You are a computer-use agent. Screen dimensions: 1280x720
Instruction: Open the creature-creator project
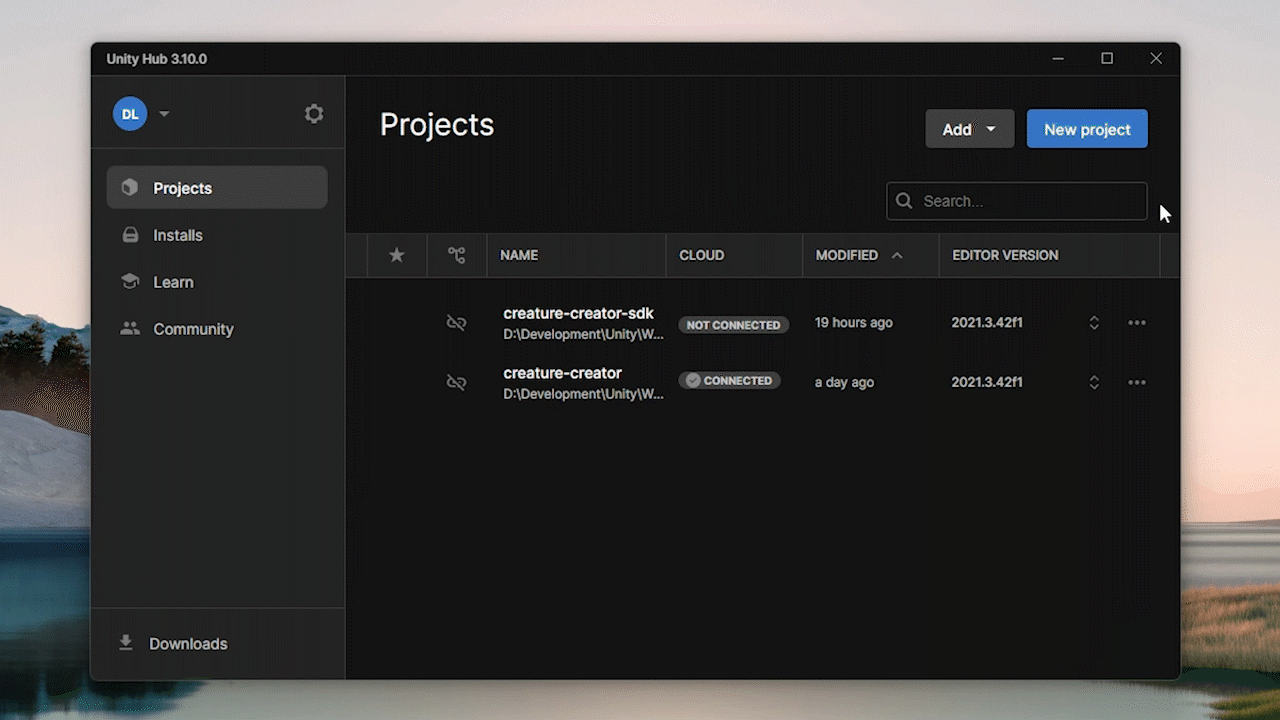(562, 373)
